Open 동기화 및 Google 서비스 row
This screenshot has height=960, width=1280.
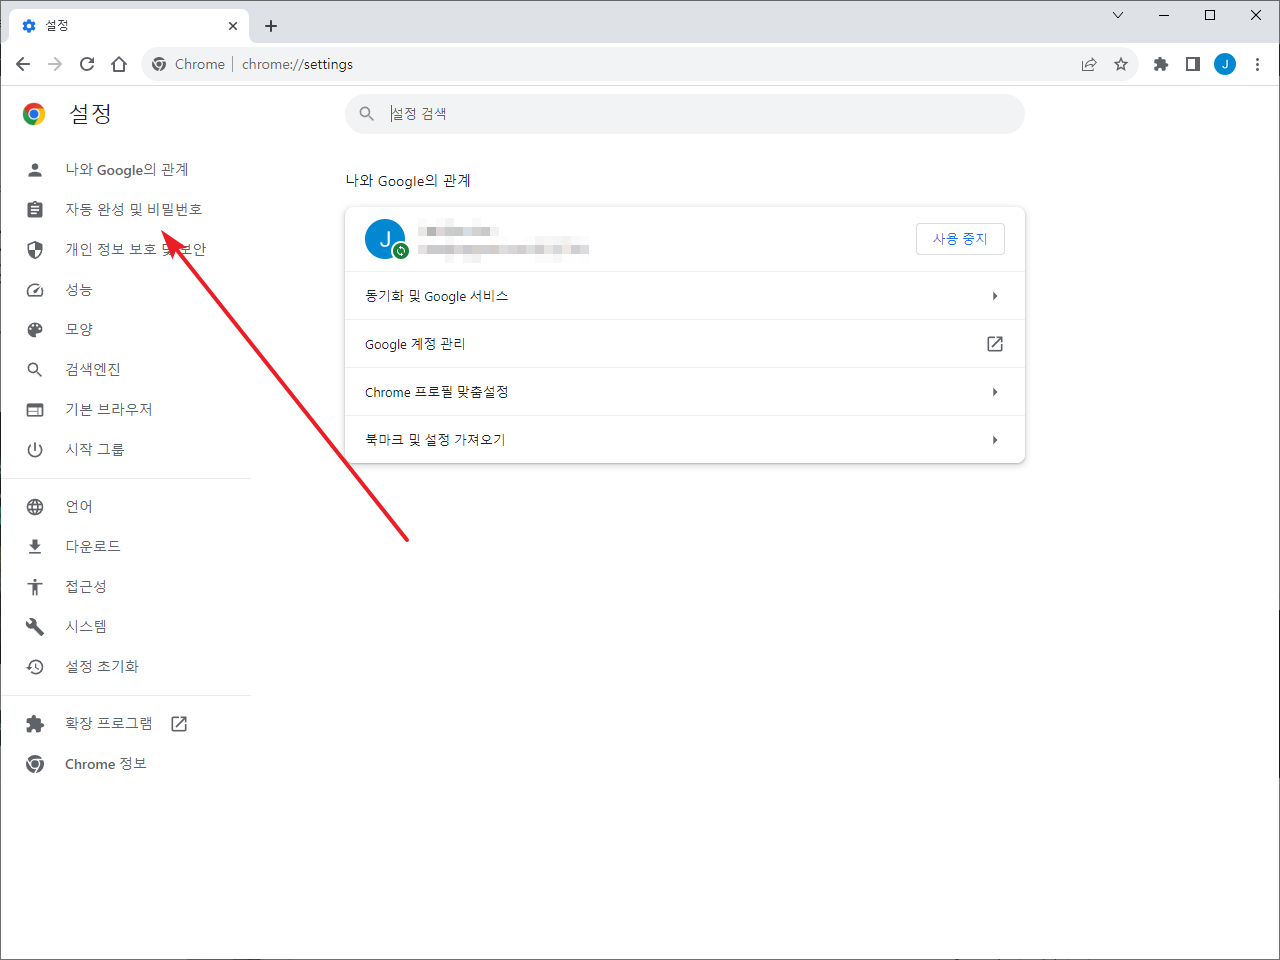[x=685, y=296]
